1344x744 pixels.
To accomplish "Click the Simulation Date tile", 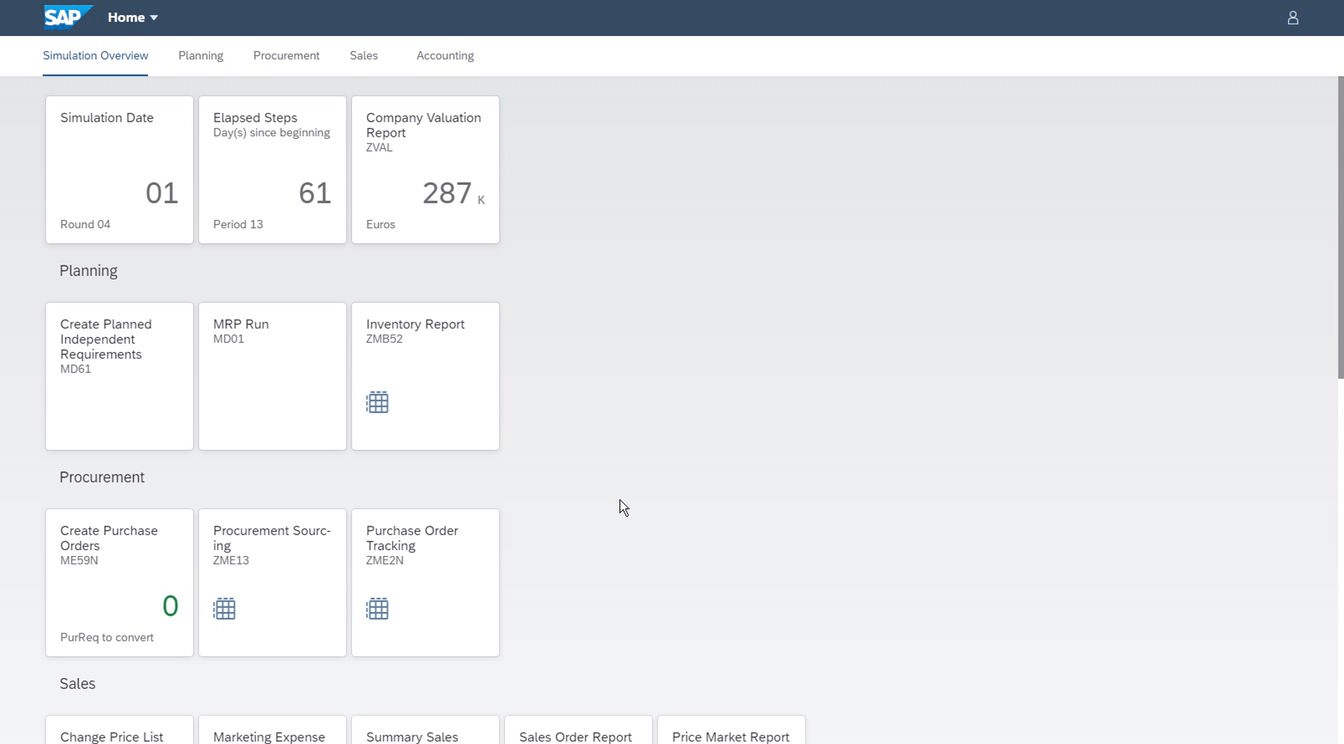I will point(119,170).
